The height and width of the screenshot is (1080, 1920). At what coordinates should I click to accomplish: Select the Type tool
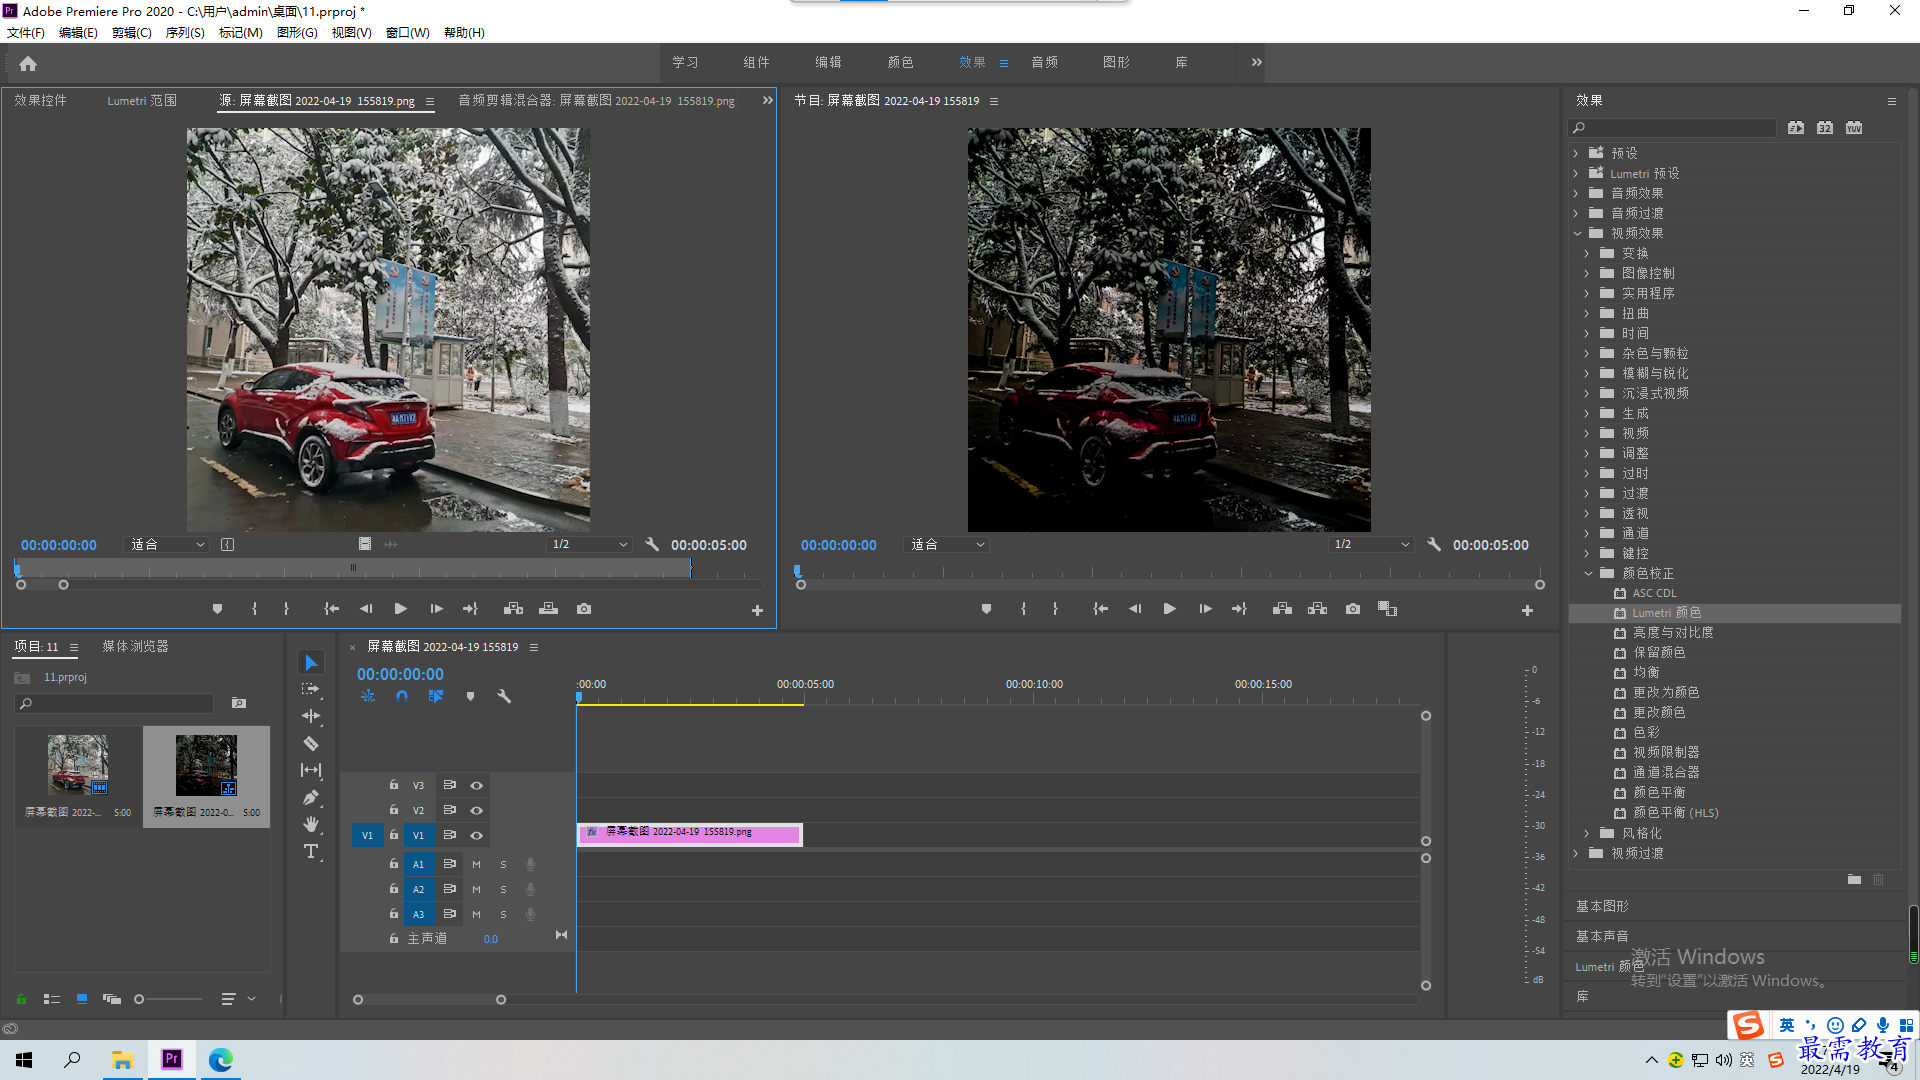(311, 851)
